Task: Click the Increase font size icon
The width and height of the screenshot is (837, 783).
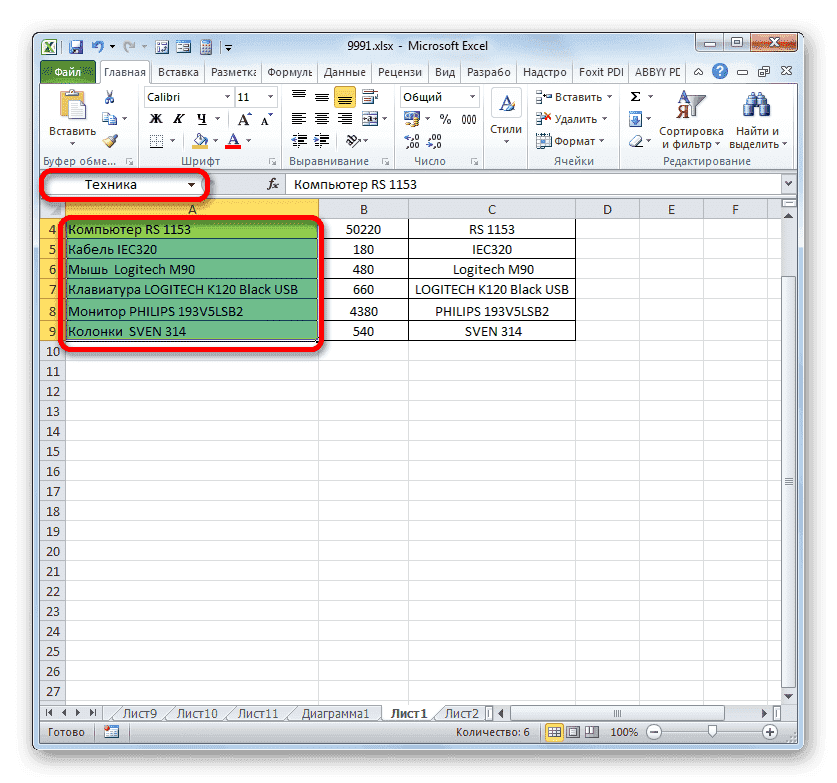Action: pos(245,119)
